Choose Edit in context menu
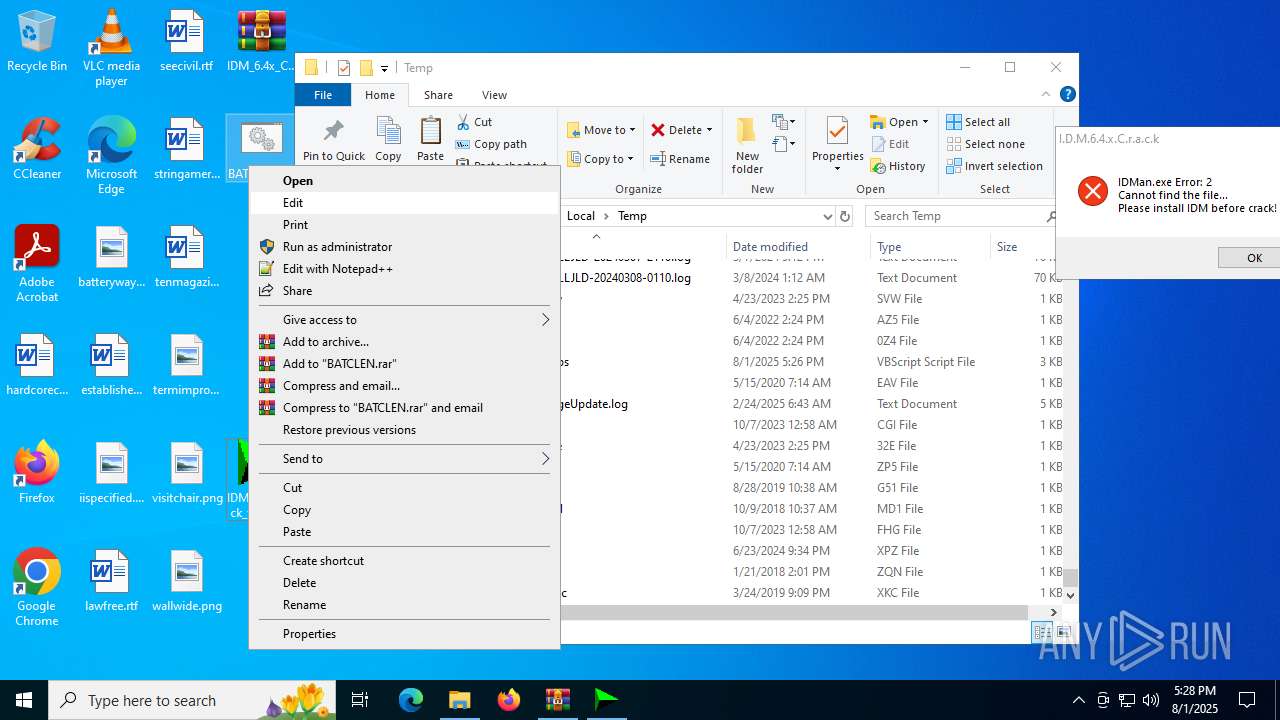Viewport: 1280px width, 720px height. coord(404,203)
